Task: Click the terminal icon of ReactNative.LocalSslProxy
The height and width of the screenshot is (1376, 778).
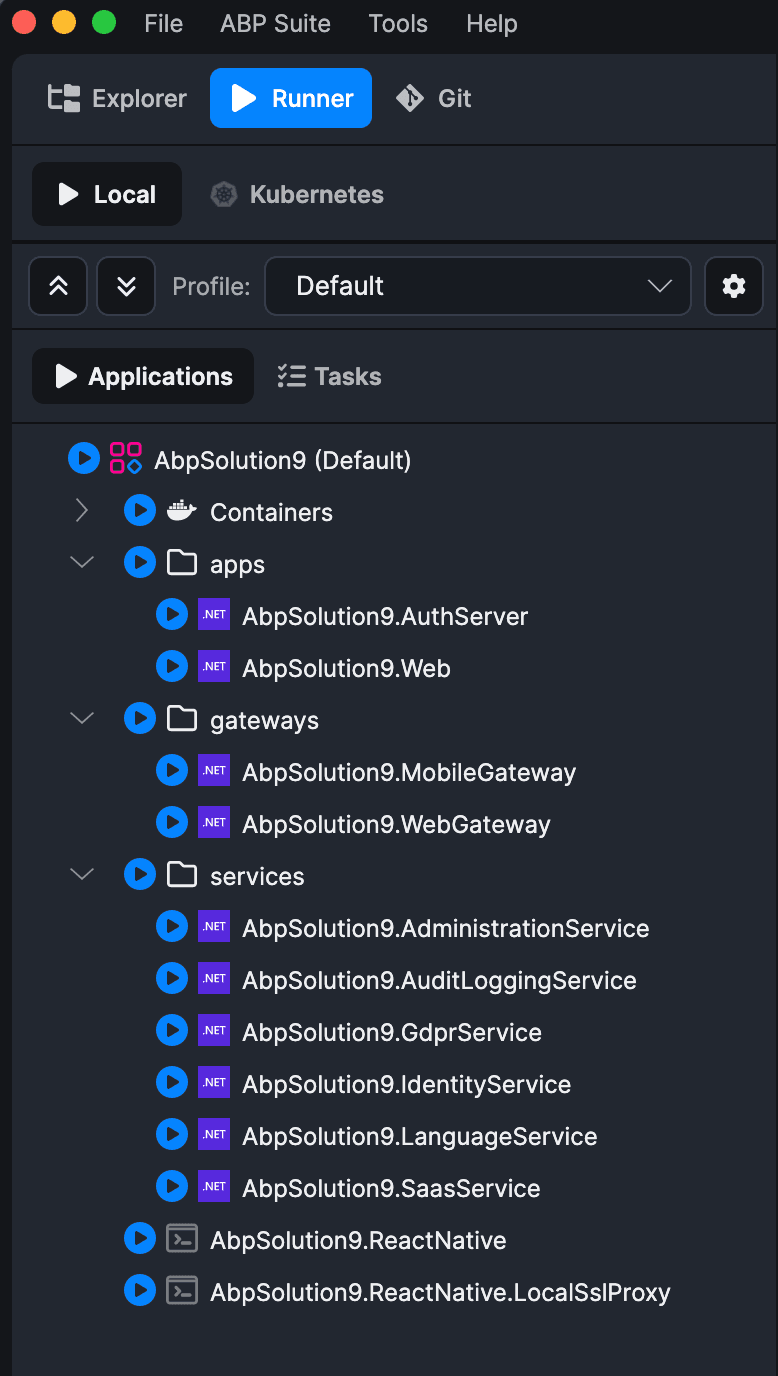Action: click(x=182, y=1292)
